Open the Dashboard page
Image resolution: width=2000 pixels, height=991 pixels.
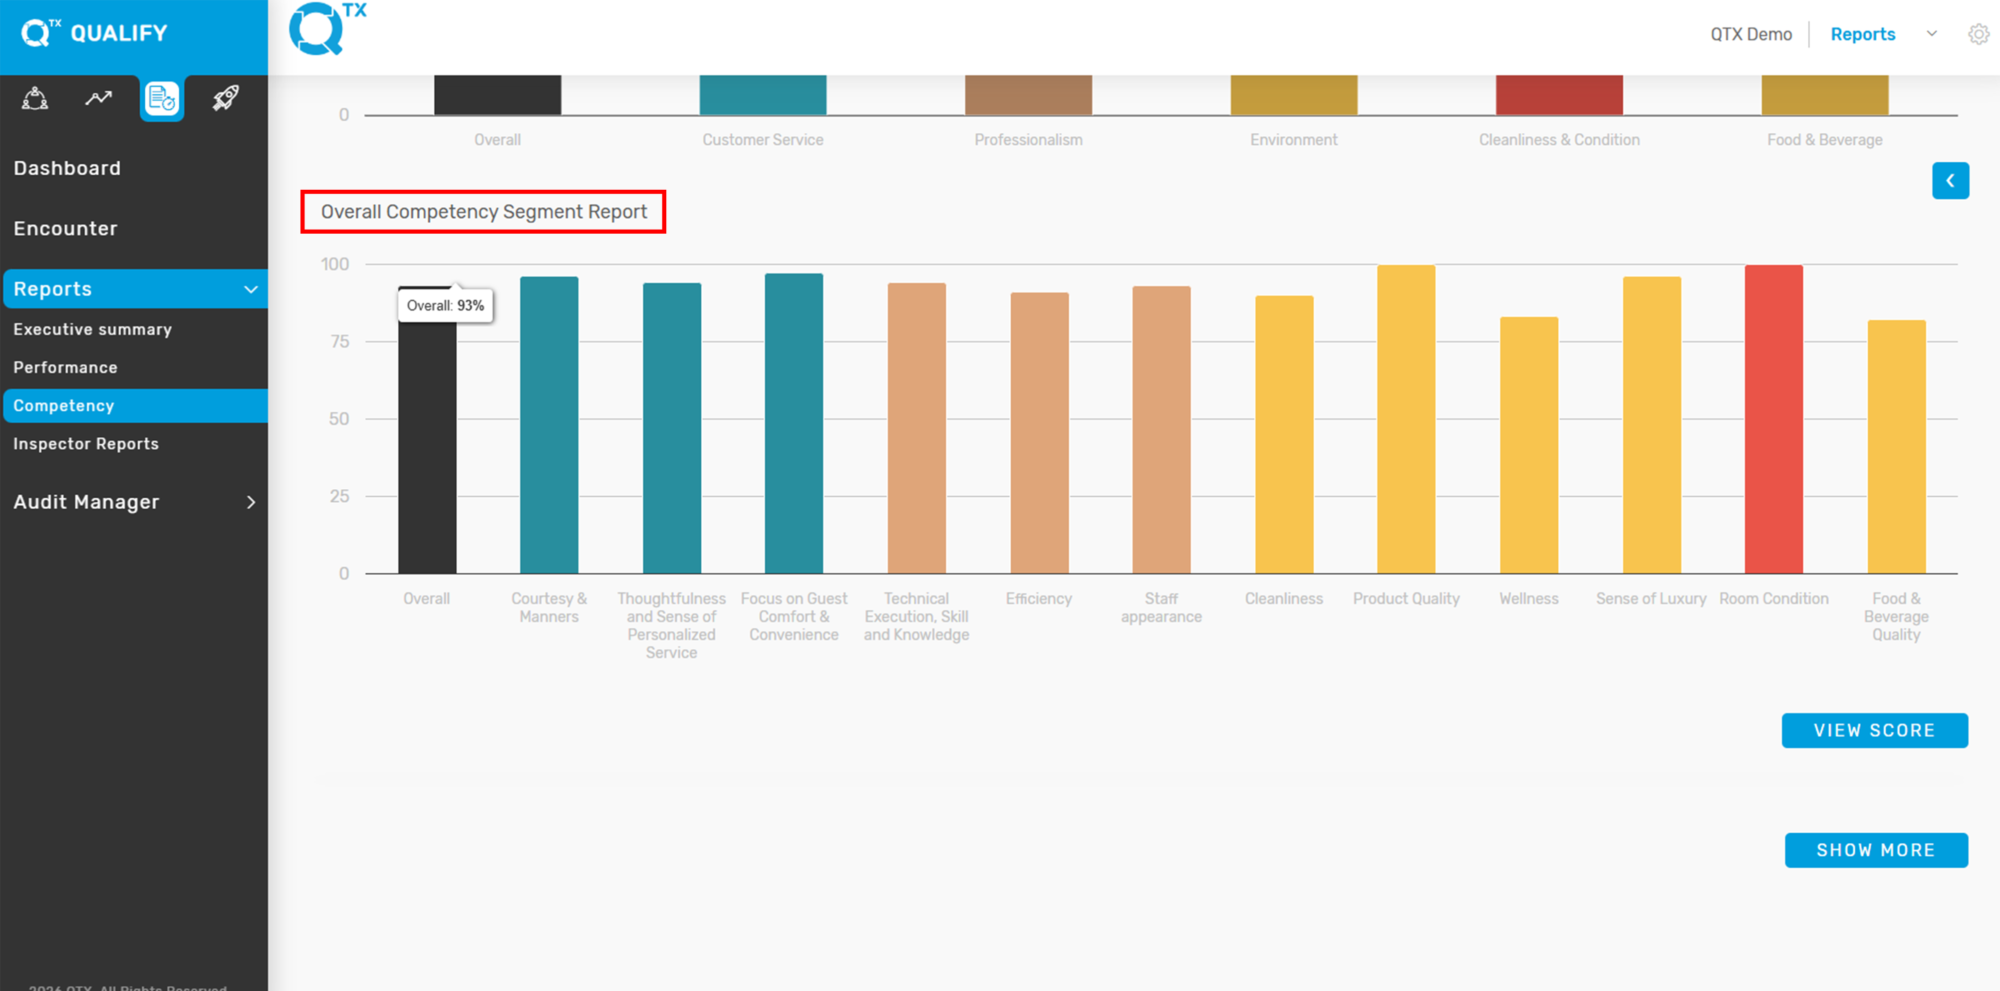pyautogui.click(x=67, y=168)
